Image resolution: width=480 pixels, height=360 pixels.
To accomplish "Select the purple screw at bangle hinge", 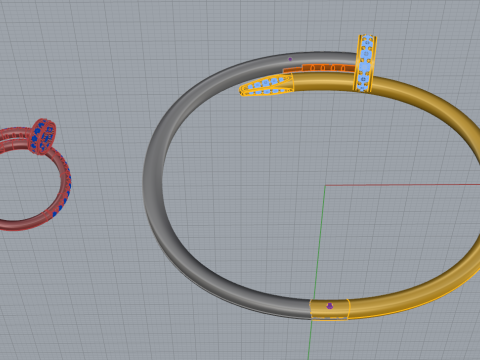I will point(330,306).
